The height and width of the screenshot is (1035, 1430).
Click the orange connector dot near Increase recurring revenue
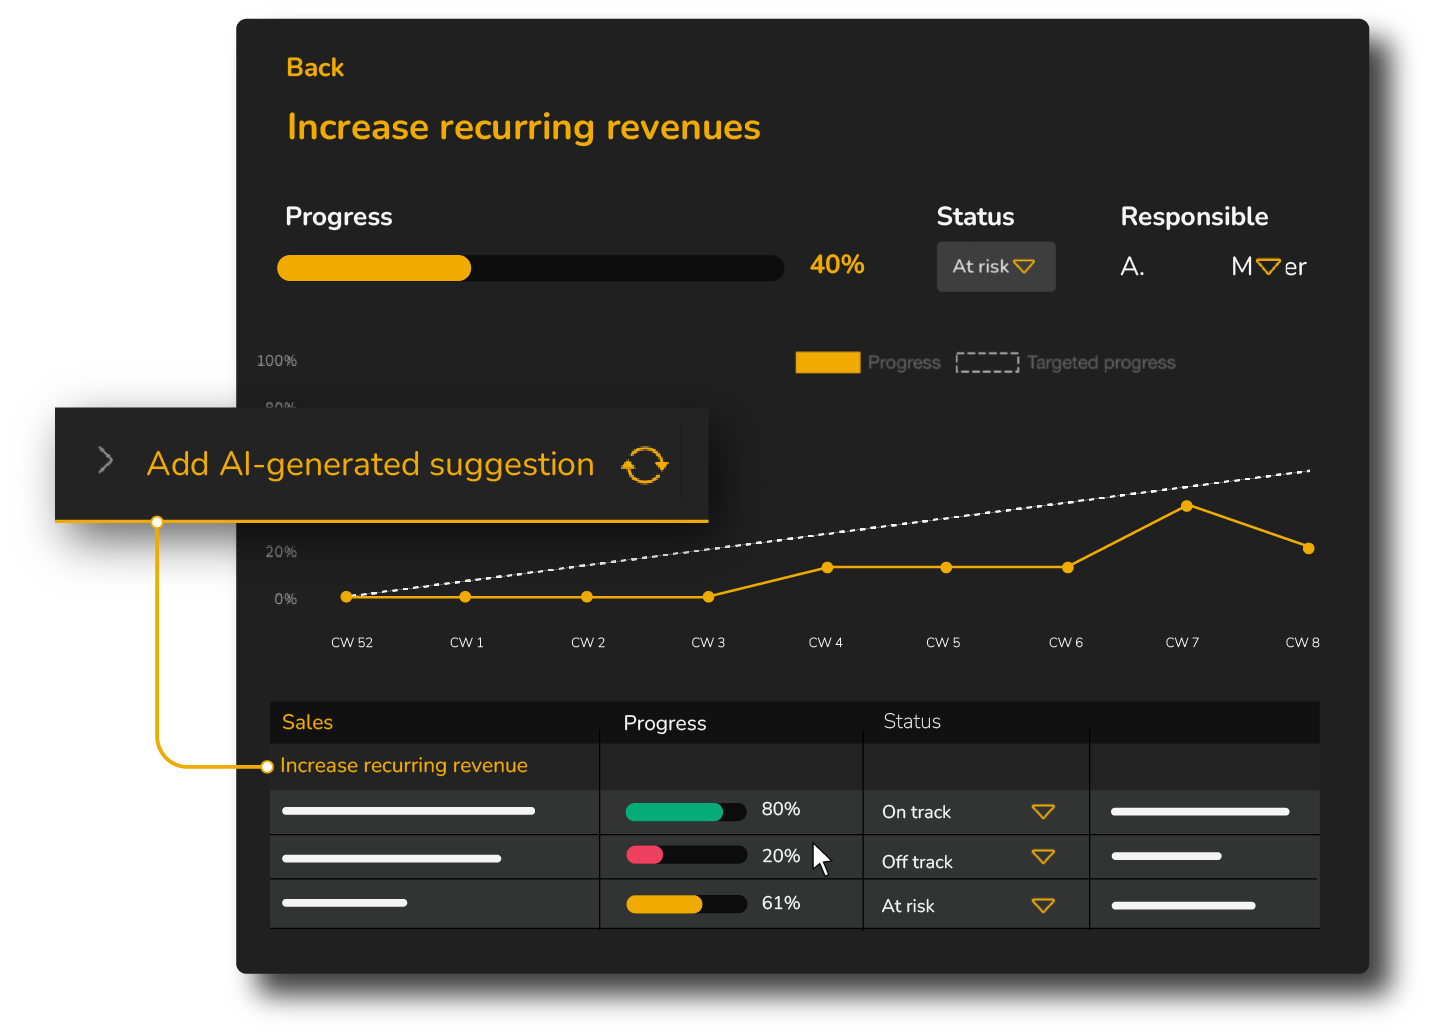click(266, 765)
